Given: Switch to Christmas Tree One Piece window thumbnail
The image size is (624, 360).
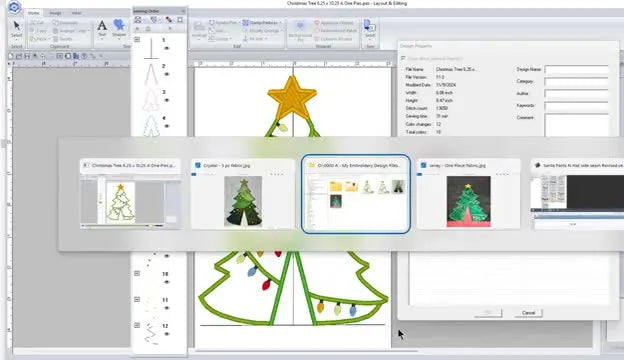Looking at the screenshot, I should [130, 194].
